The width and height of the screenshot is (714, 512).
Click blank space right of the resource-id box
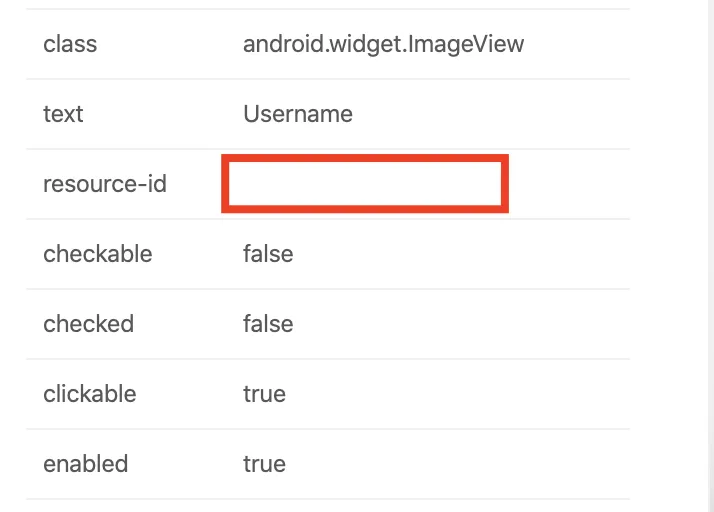[570, 184]
